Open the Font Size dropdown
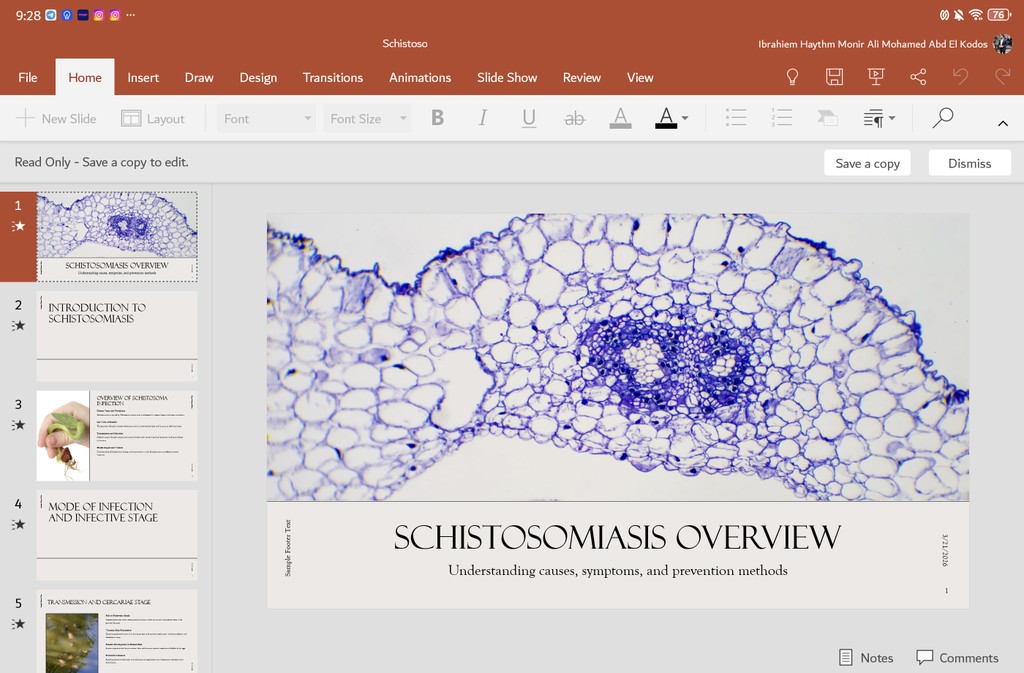This screenshot has height=673, width=1024. pyautogui.click(x=368, y=118)
